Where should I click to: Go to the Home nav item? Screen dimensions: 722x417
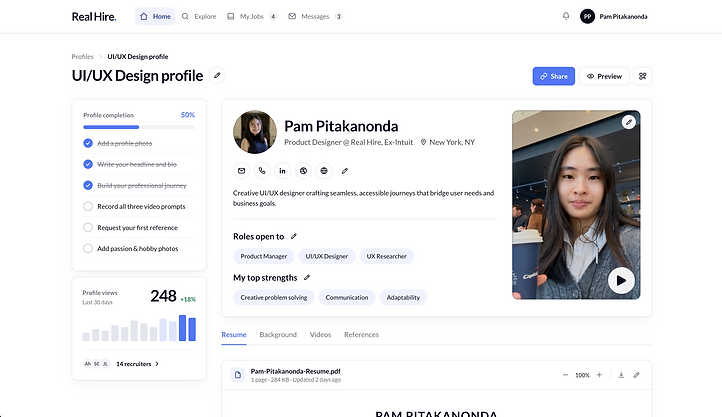[155, 17]
